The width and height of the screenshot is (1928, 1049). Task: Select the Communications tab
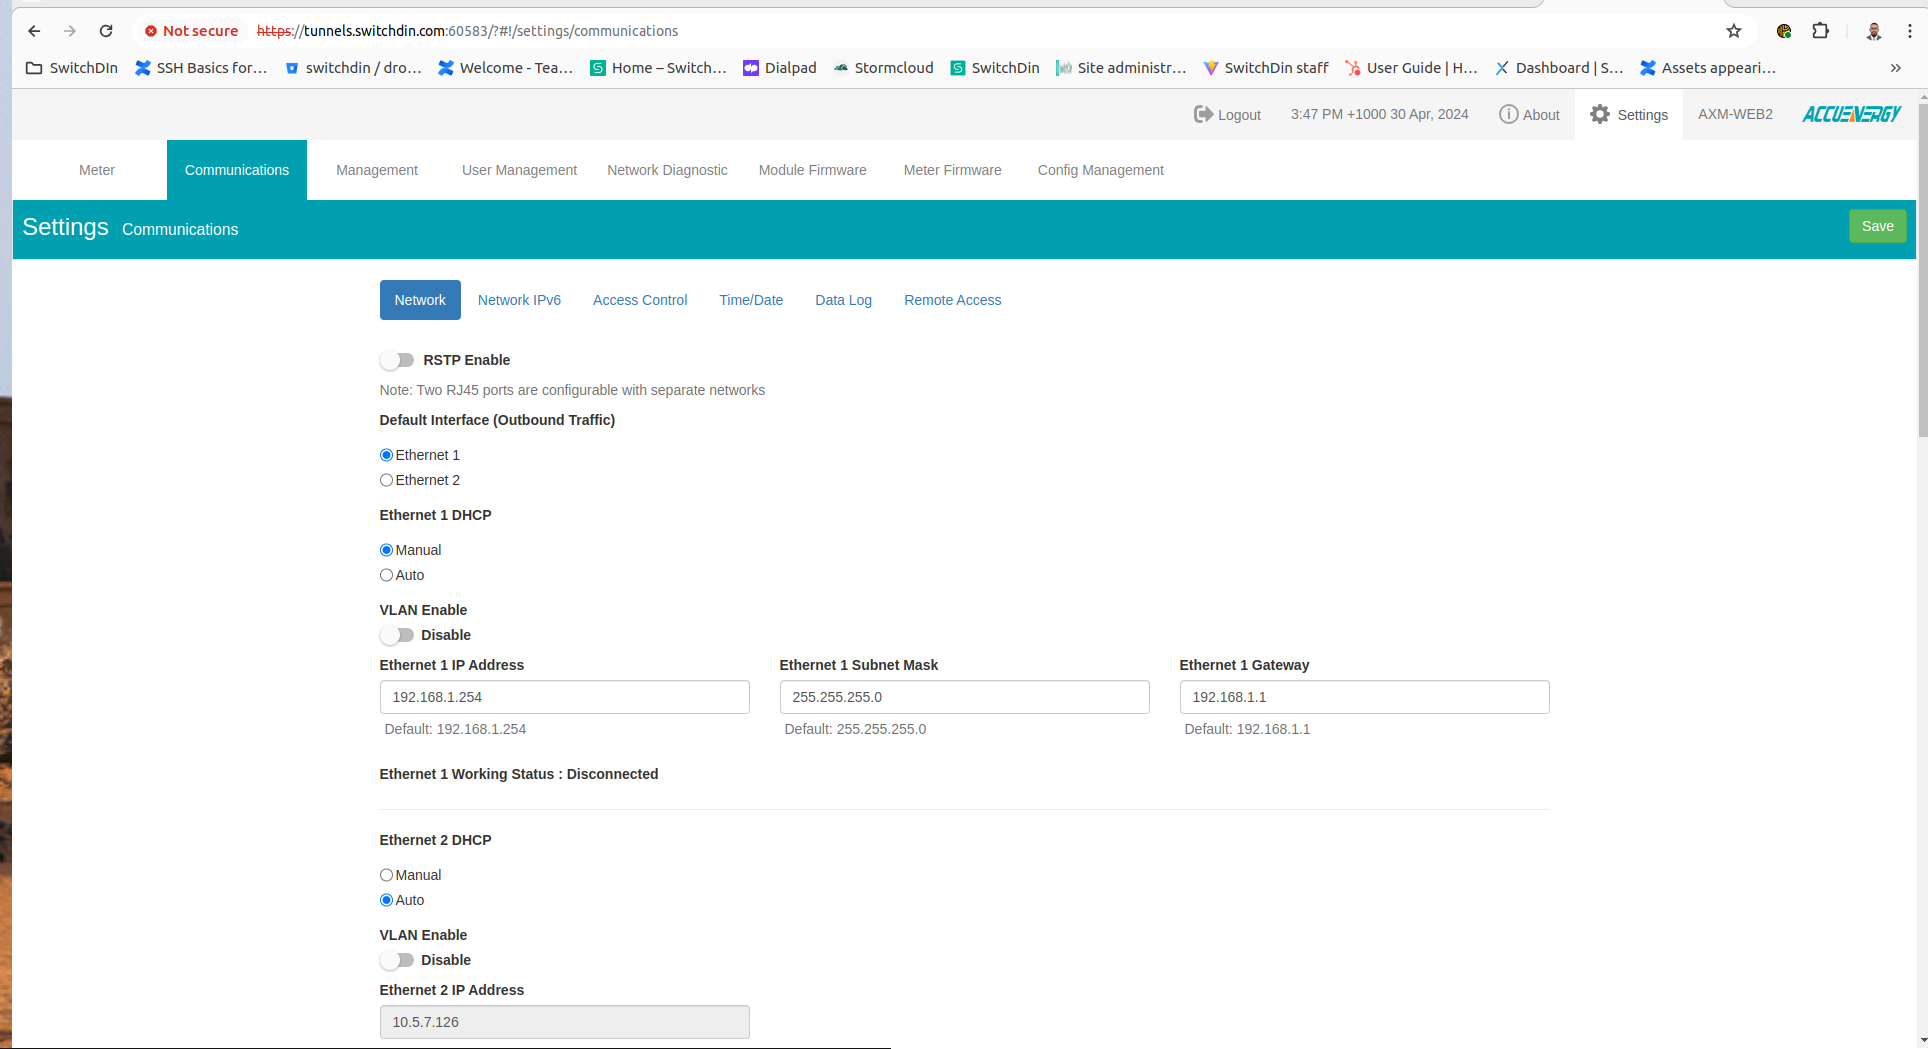(x=237, y=170)
